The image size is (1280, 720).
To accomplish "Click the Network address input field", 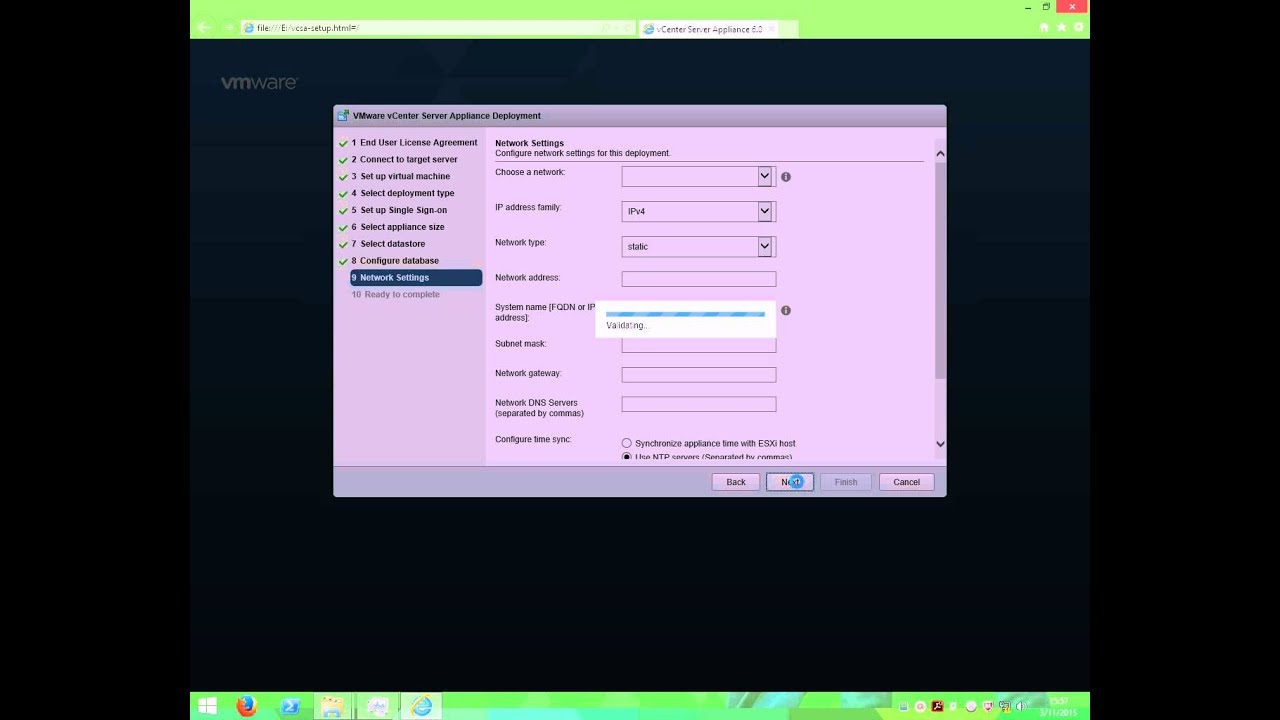I will pos(698,279).
